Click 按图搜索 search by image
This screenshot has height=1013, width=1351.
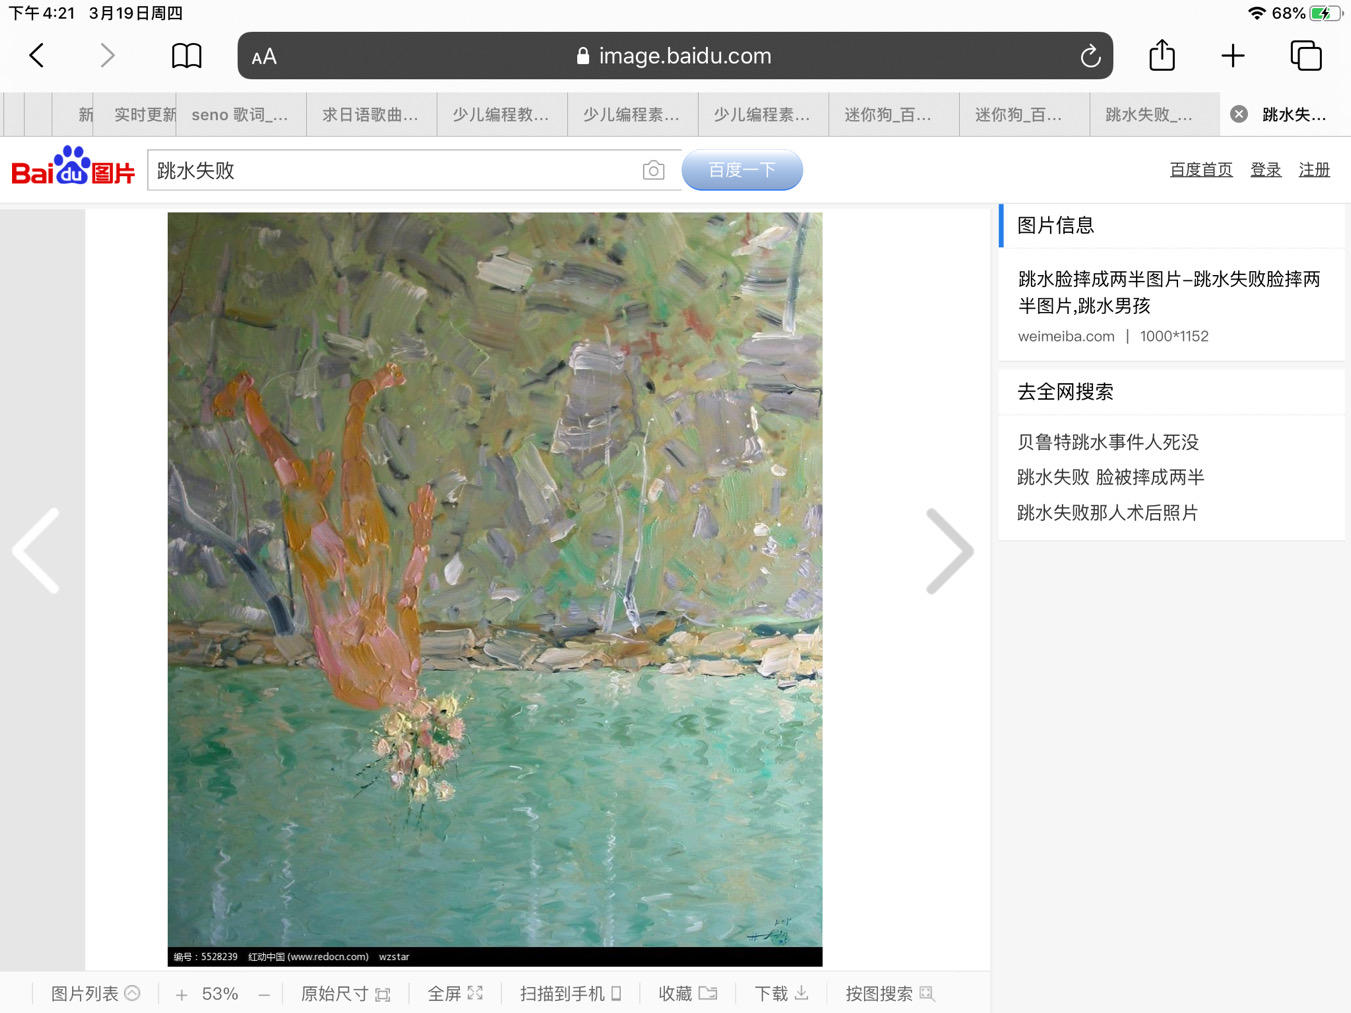coord(890,994)
